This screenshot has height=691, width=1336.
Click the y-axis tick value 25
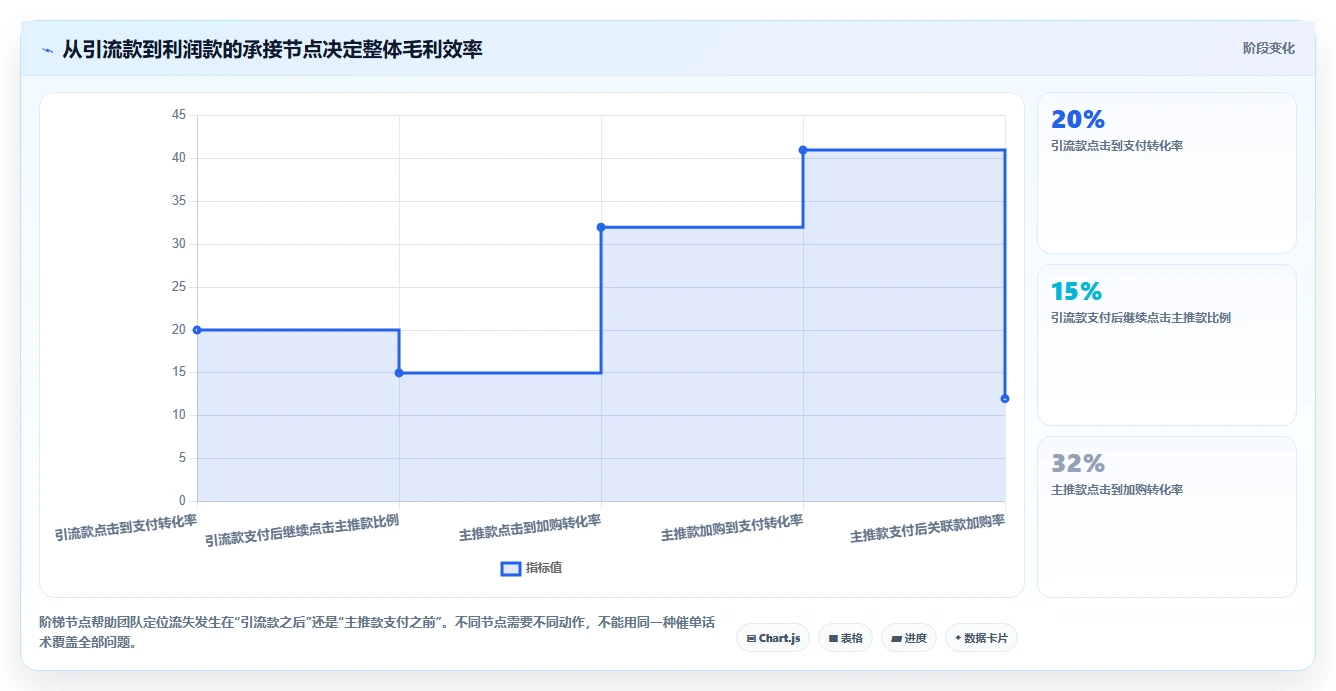(x=179, y=287)
